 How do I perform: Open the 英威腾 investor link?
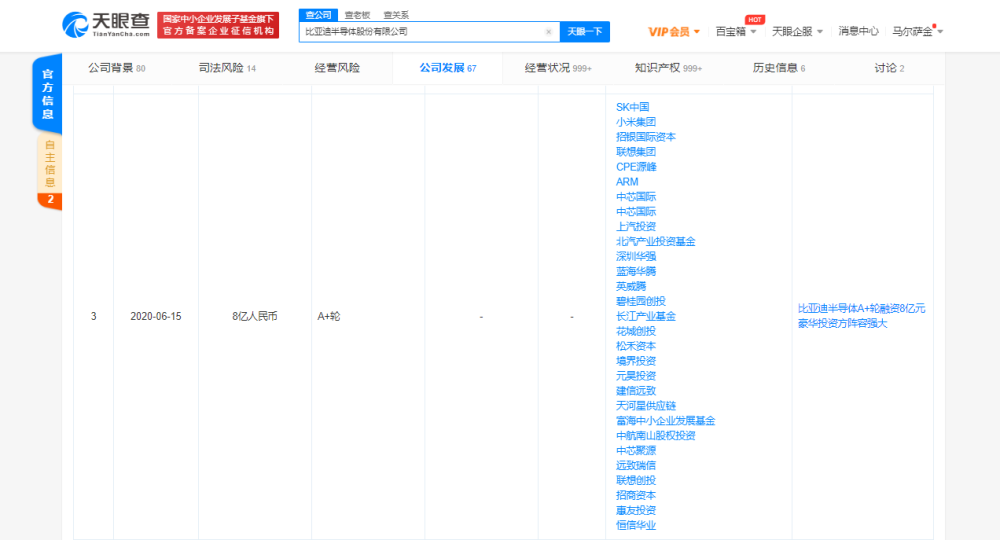coord(631,286)
